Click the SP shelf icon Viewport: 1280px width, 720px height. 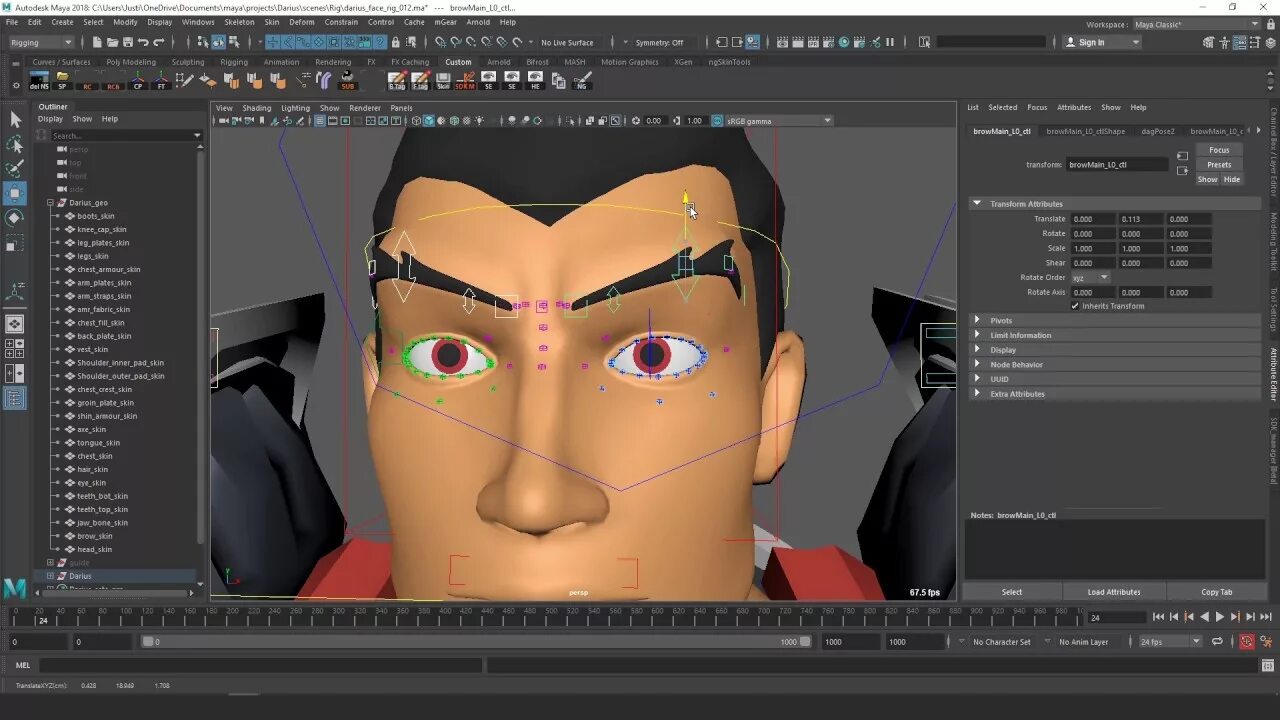(x=63, y=80)
